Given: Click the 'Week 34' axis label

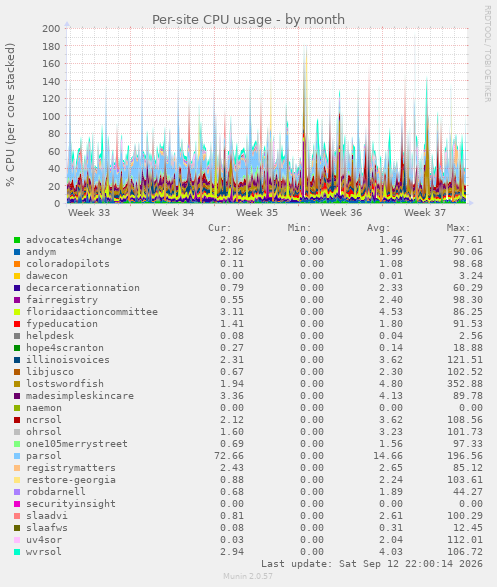Looking at the screenshot, I should [173, 213].
